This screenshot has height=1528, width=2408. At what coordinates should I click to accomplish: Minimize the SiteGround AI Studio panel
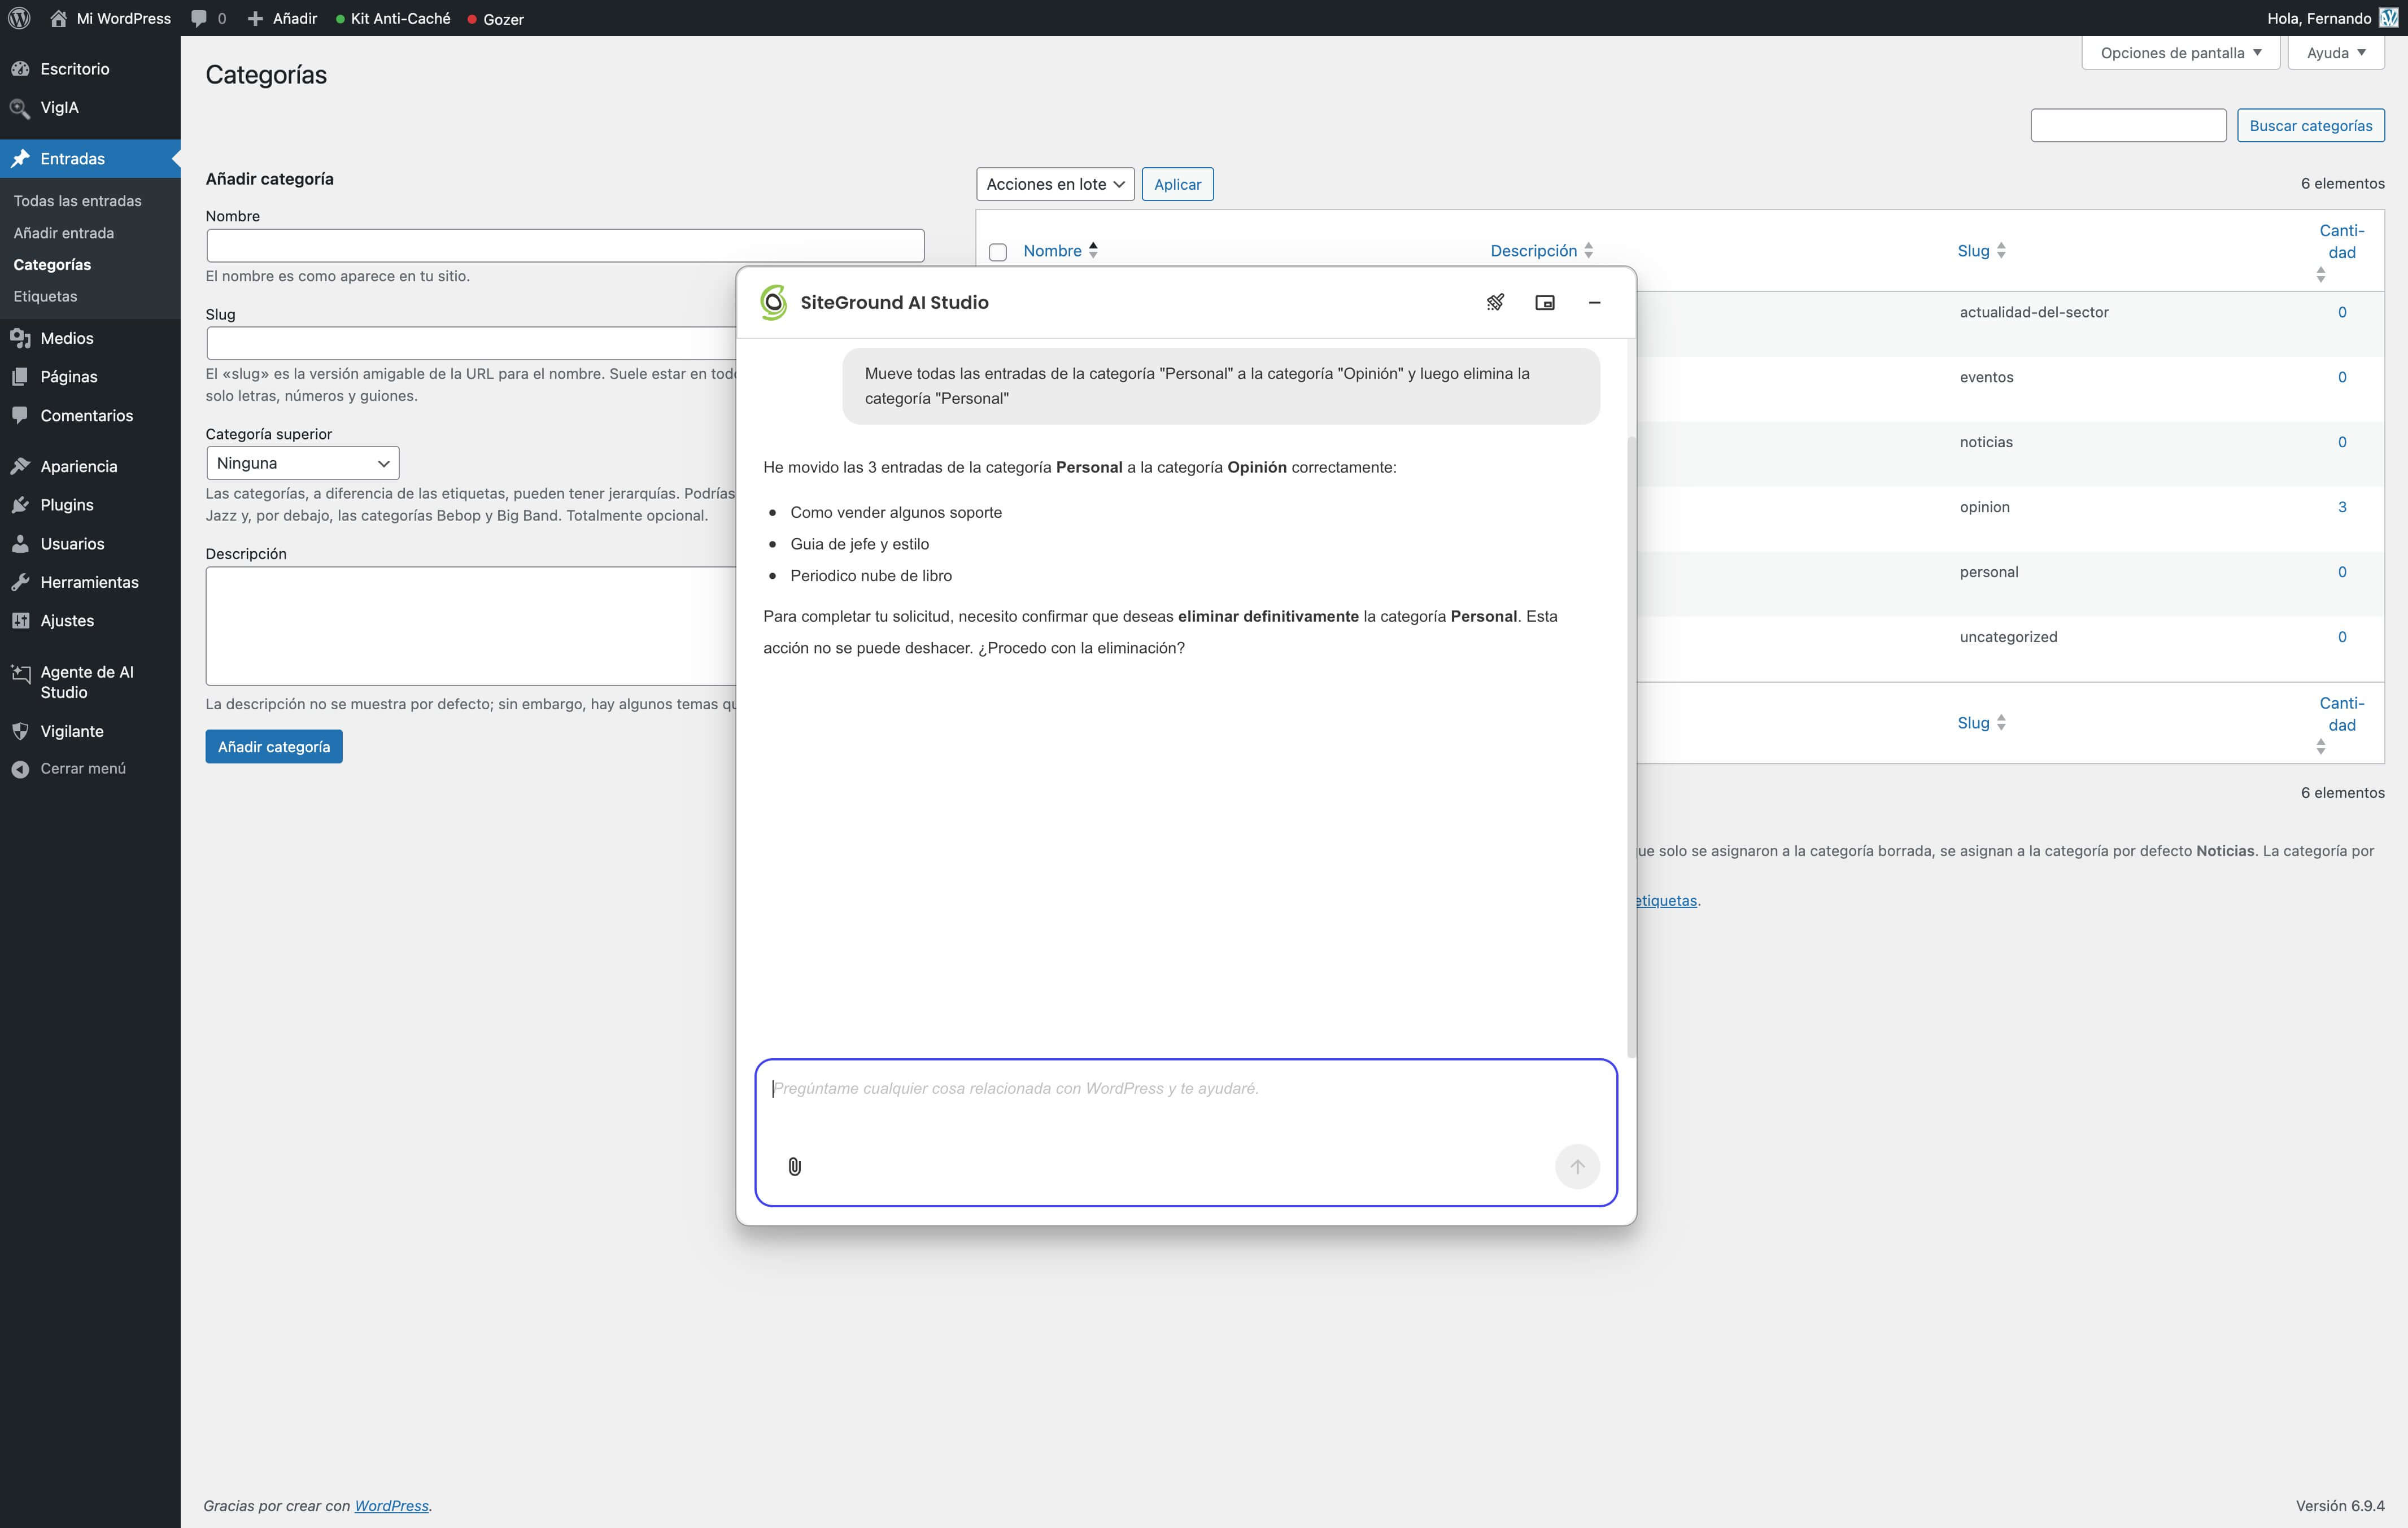1595,302
